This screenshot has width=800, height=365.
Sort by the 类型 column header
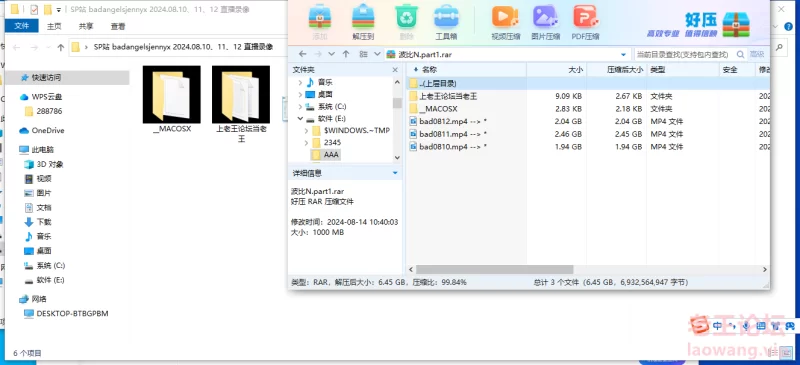(x=683, y=69)
